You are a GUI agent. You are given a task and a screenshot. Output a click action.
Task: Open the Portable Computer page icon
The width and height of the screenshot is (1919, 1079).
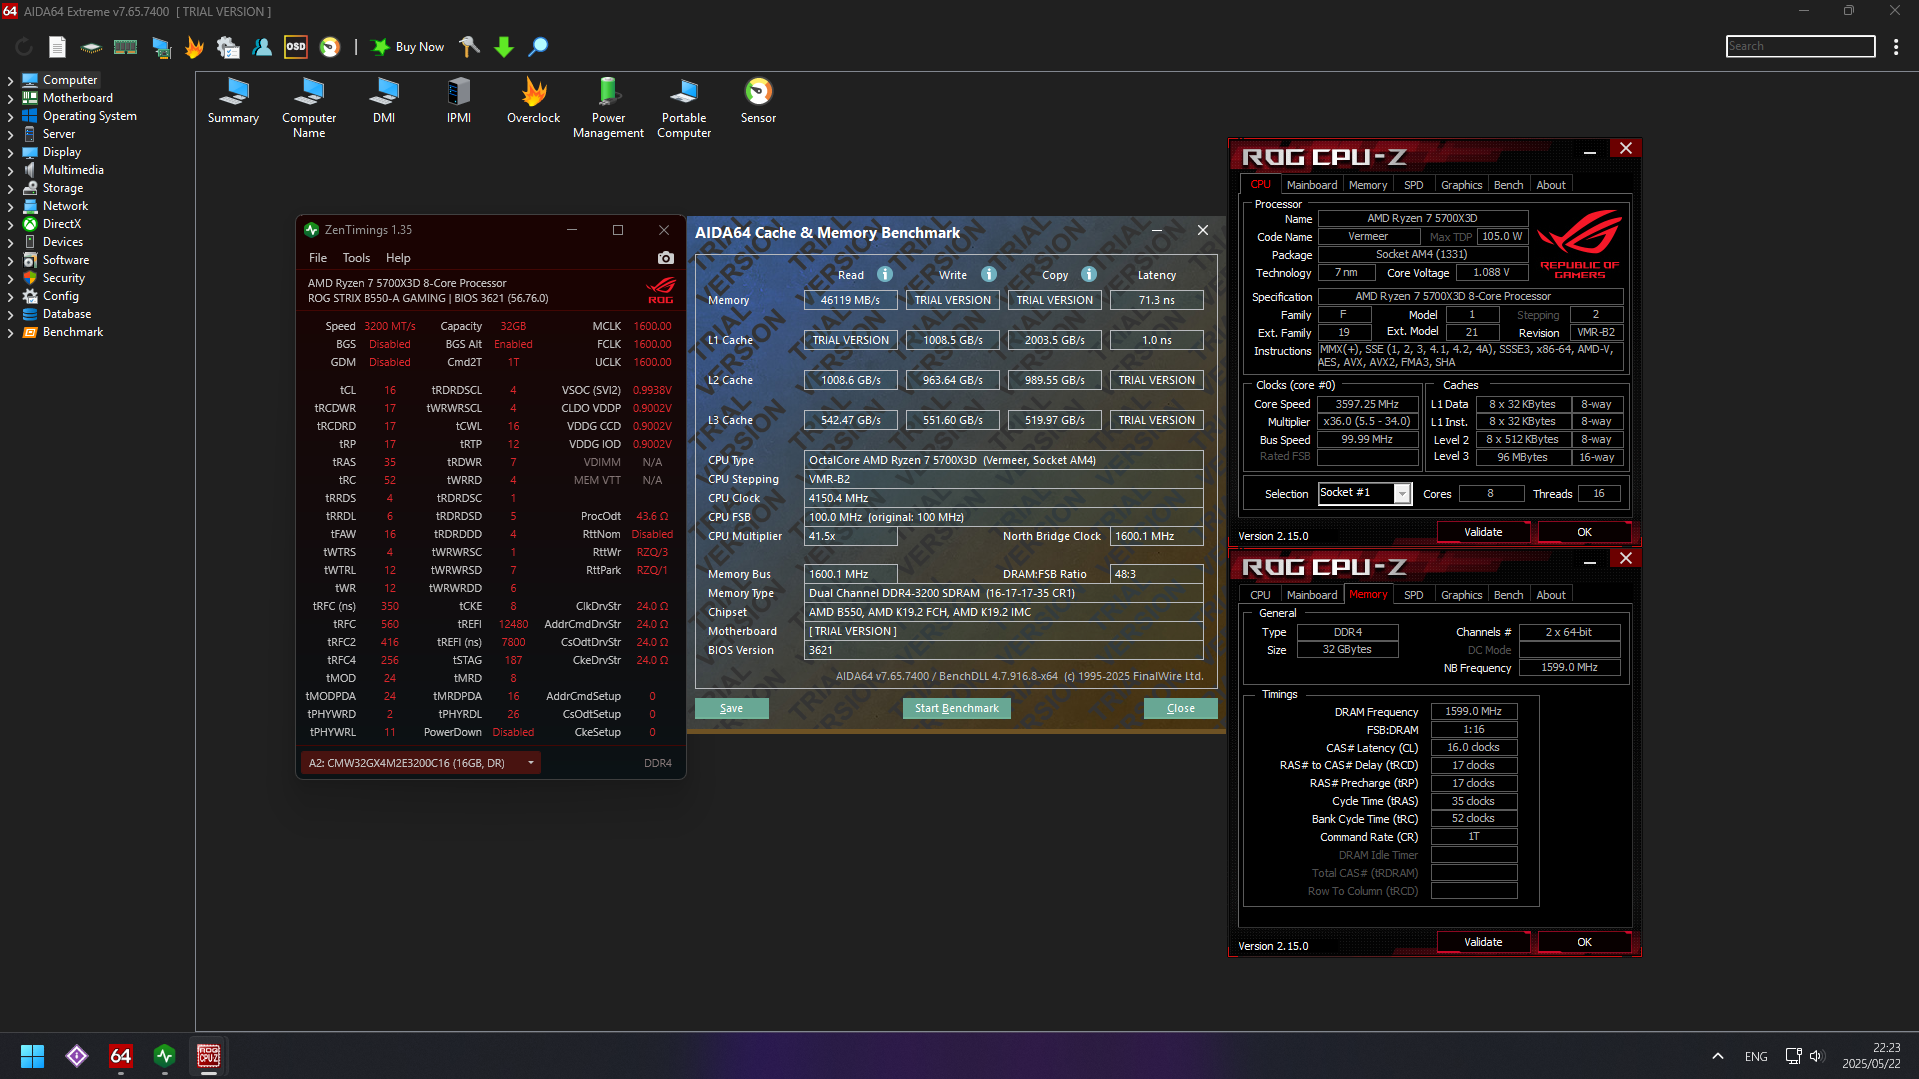point(684,108)
